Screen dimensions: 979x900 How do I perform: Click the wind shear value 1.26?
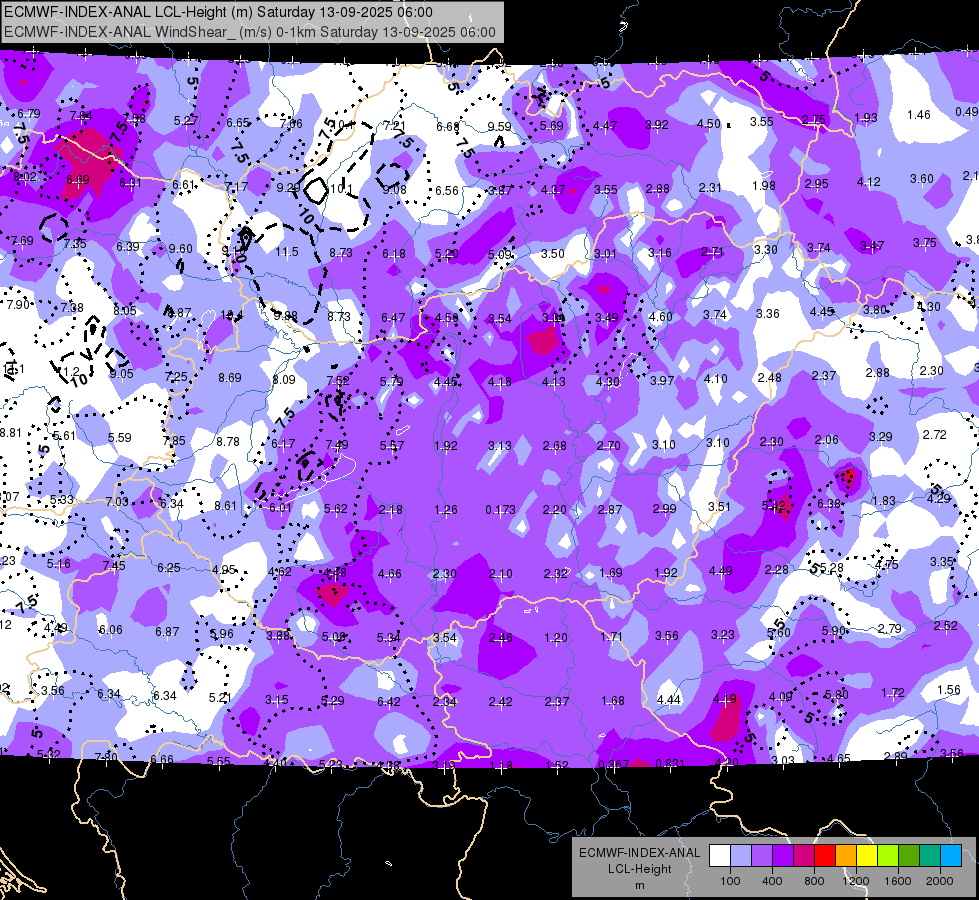[x=446, y=510]
